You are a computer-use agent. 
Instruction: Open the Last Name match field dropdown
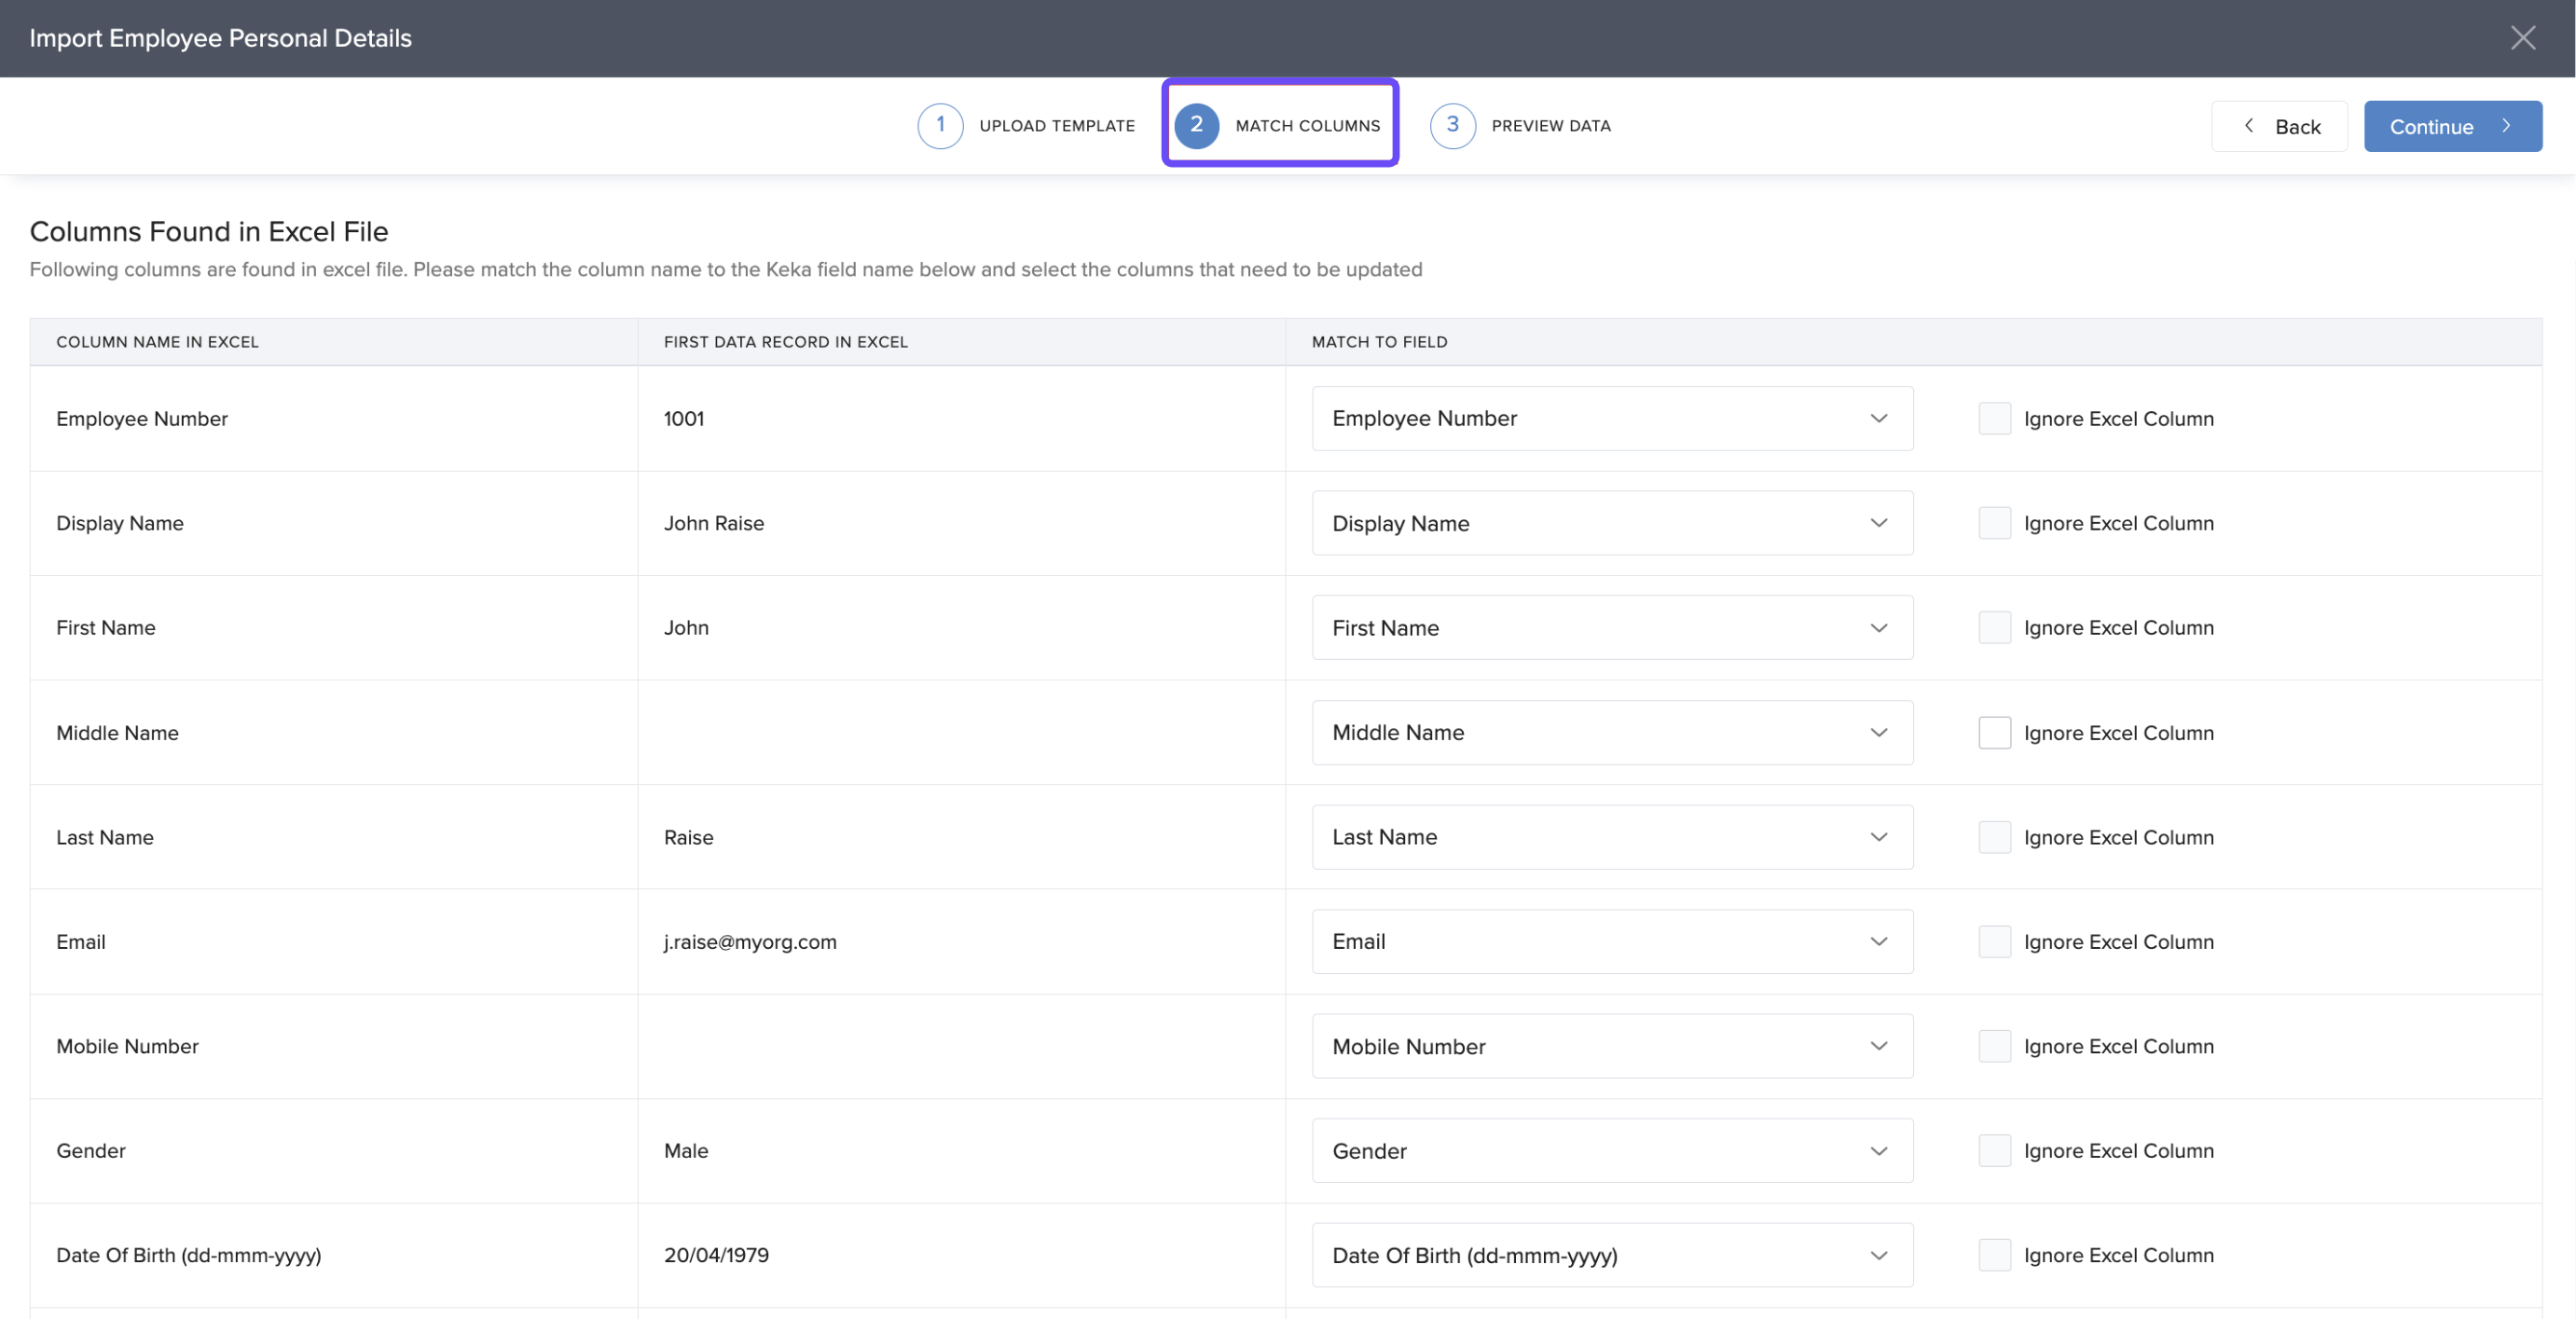point(1611,837)
